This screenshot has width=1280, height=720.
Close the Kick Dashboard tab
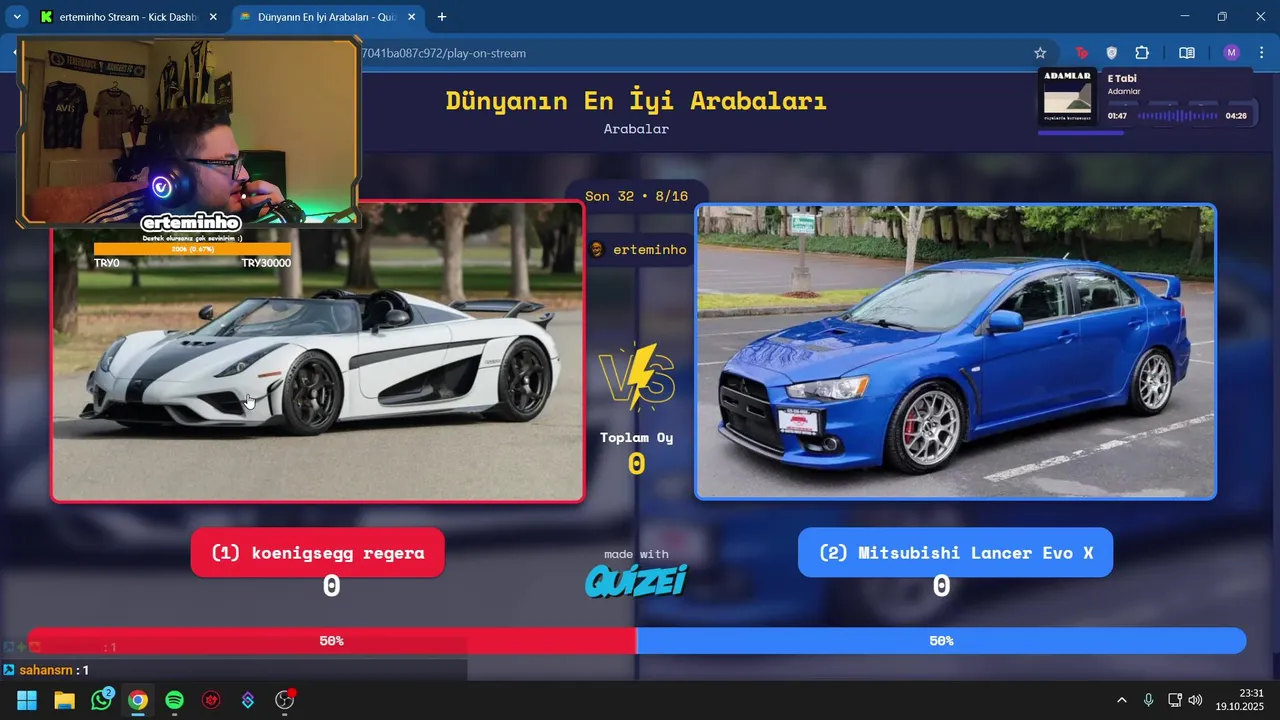point(212,17)
